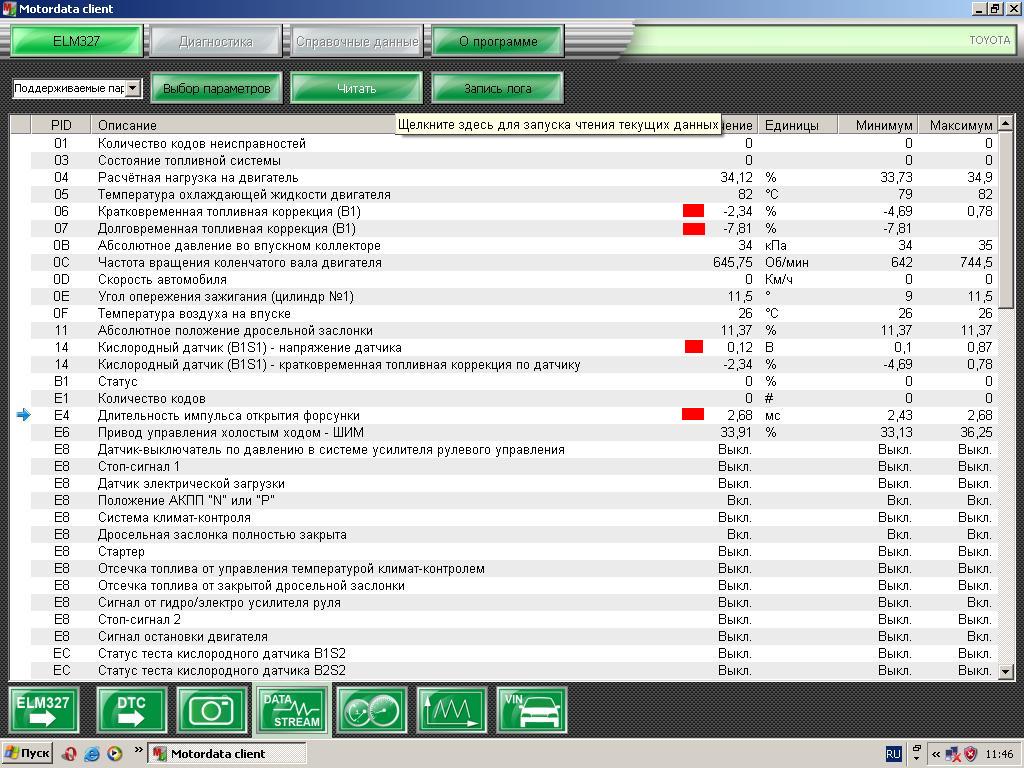The width and height of the screenshot is (1024, 768).
Task: Click the Выбор параметров button
Action: 216,88
